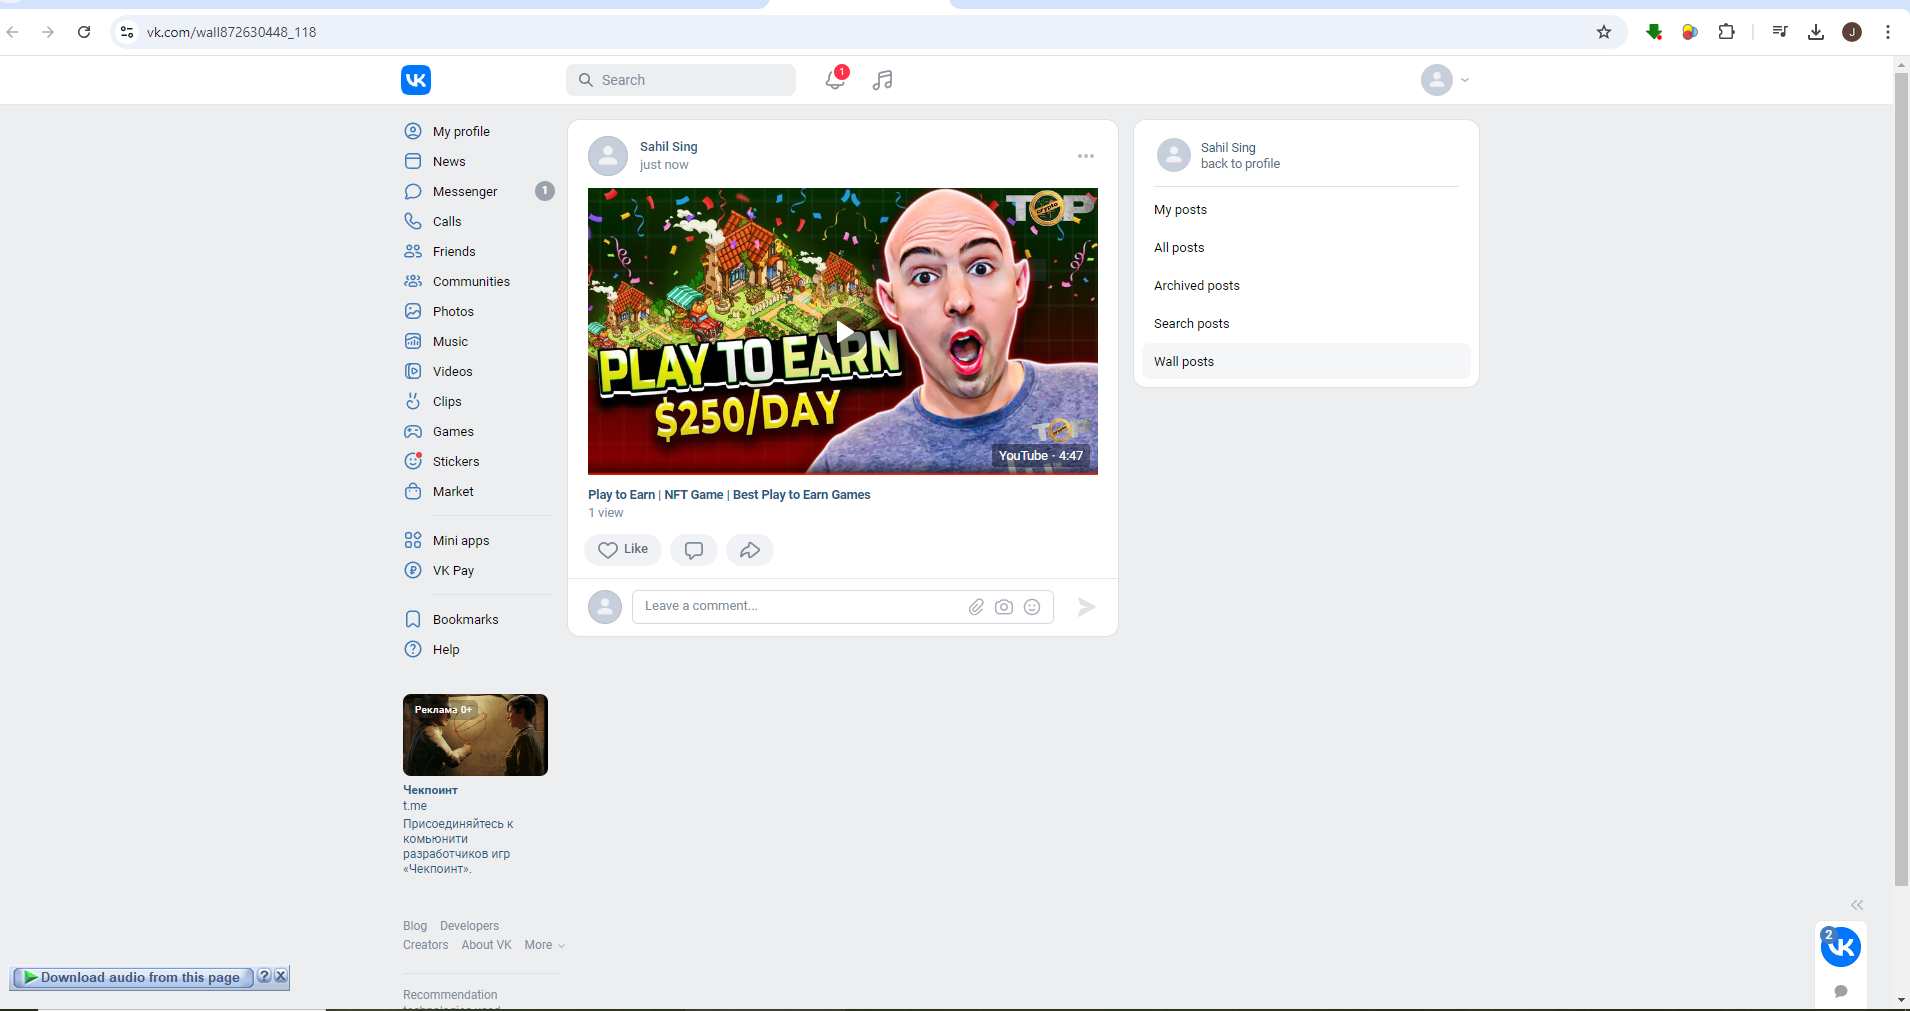Open emoji smiley picker in comment box
Viewport: 1910px width, 1011px height.
pos(1032,607)
